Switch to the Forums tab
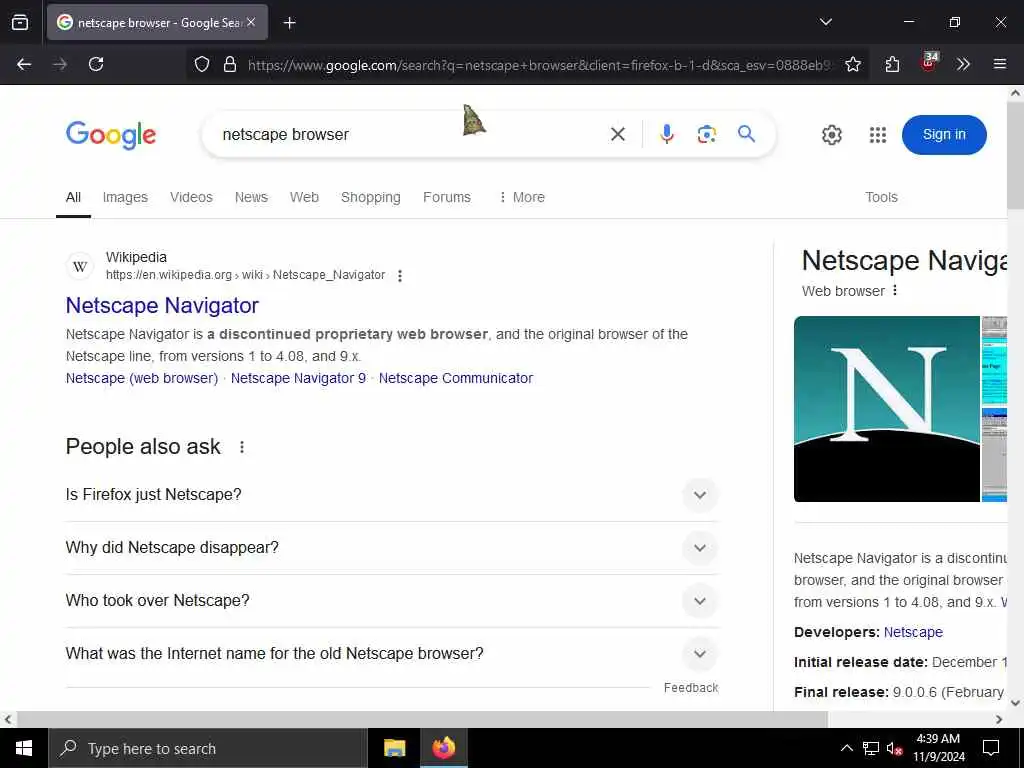The image size is (1024, 768). 447,197
